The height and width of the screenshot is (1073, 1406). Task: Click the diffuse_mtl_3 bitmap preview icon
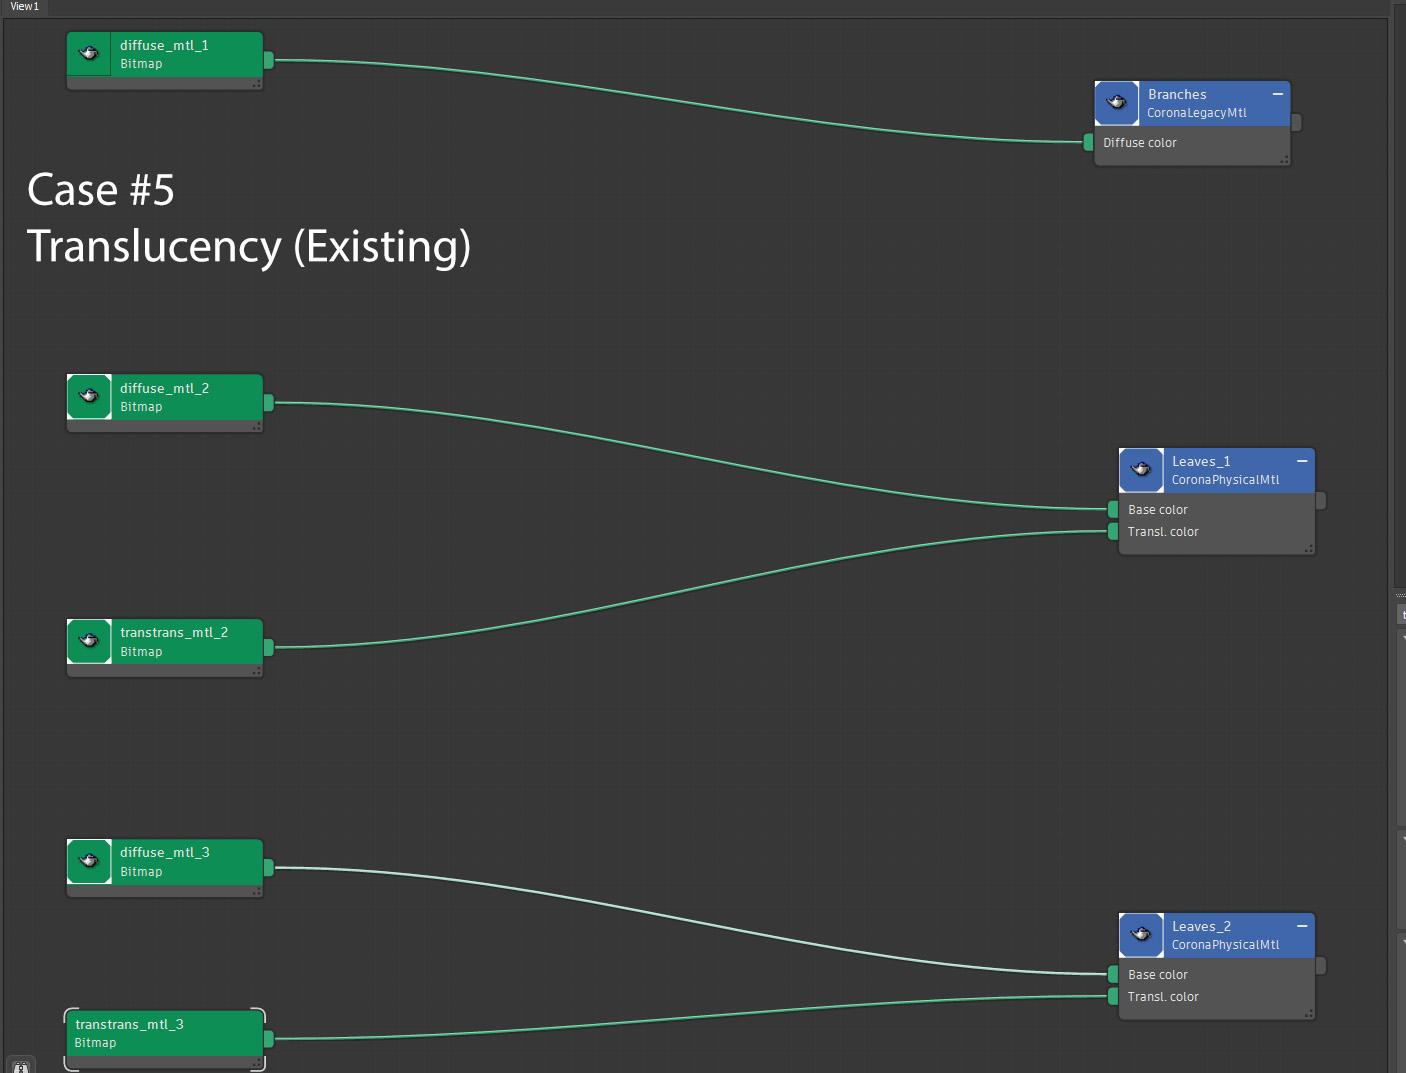pyautogui.click(x=89, y=861)
